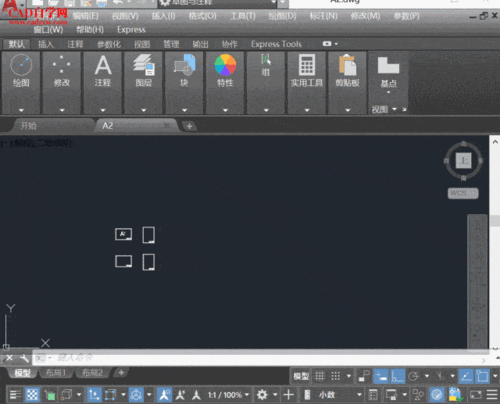Image resolution: width=500 pixels, height=404 pixels.
Task: Open the 视图 panel title dropdown arrow
Action: coord(395,109)
